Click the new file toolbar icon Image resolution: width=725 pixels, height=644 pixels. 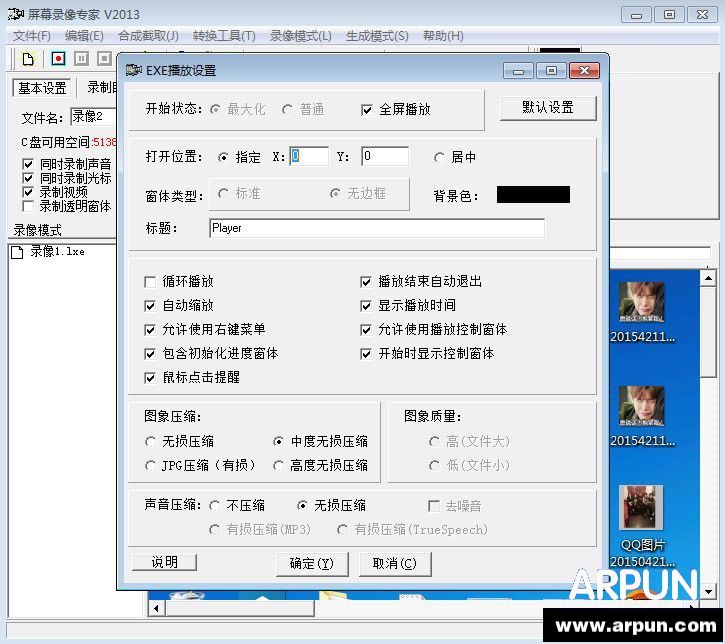pyautogui.click(x=28, y=59)
